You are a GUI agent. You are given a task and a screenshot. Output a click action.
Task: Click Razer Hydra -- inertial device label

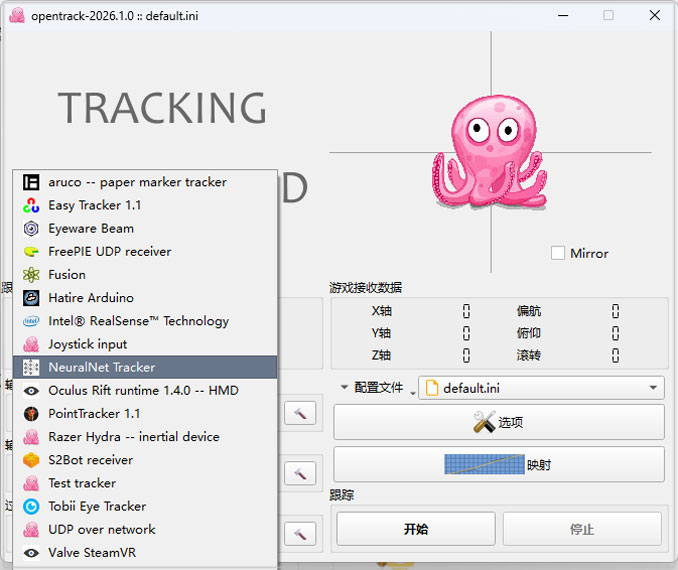click(134, 437)
